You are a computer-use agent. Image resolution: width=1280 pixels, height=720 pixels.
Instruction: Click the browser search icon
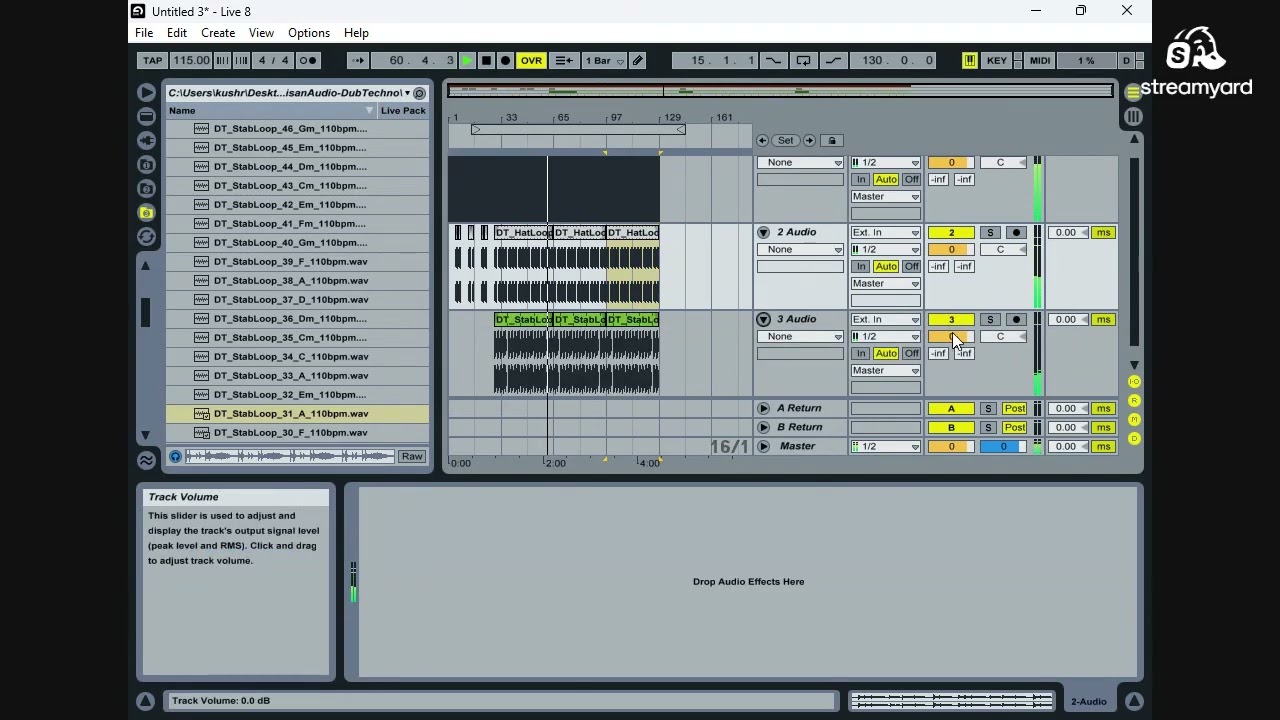tap(419, 93)
